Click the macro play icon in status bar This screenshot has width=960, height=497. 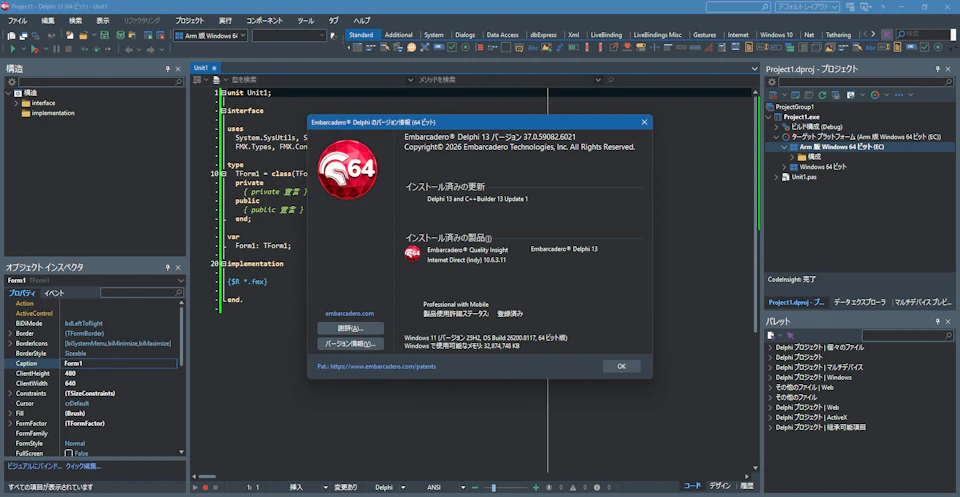point(195,488)
